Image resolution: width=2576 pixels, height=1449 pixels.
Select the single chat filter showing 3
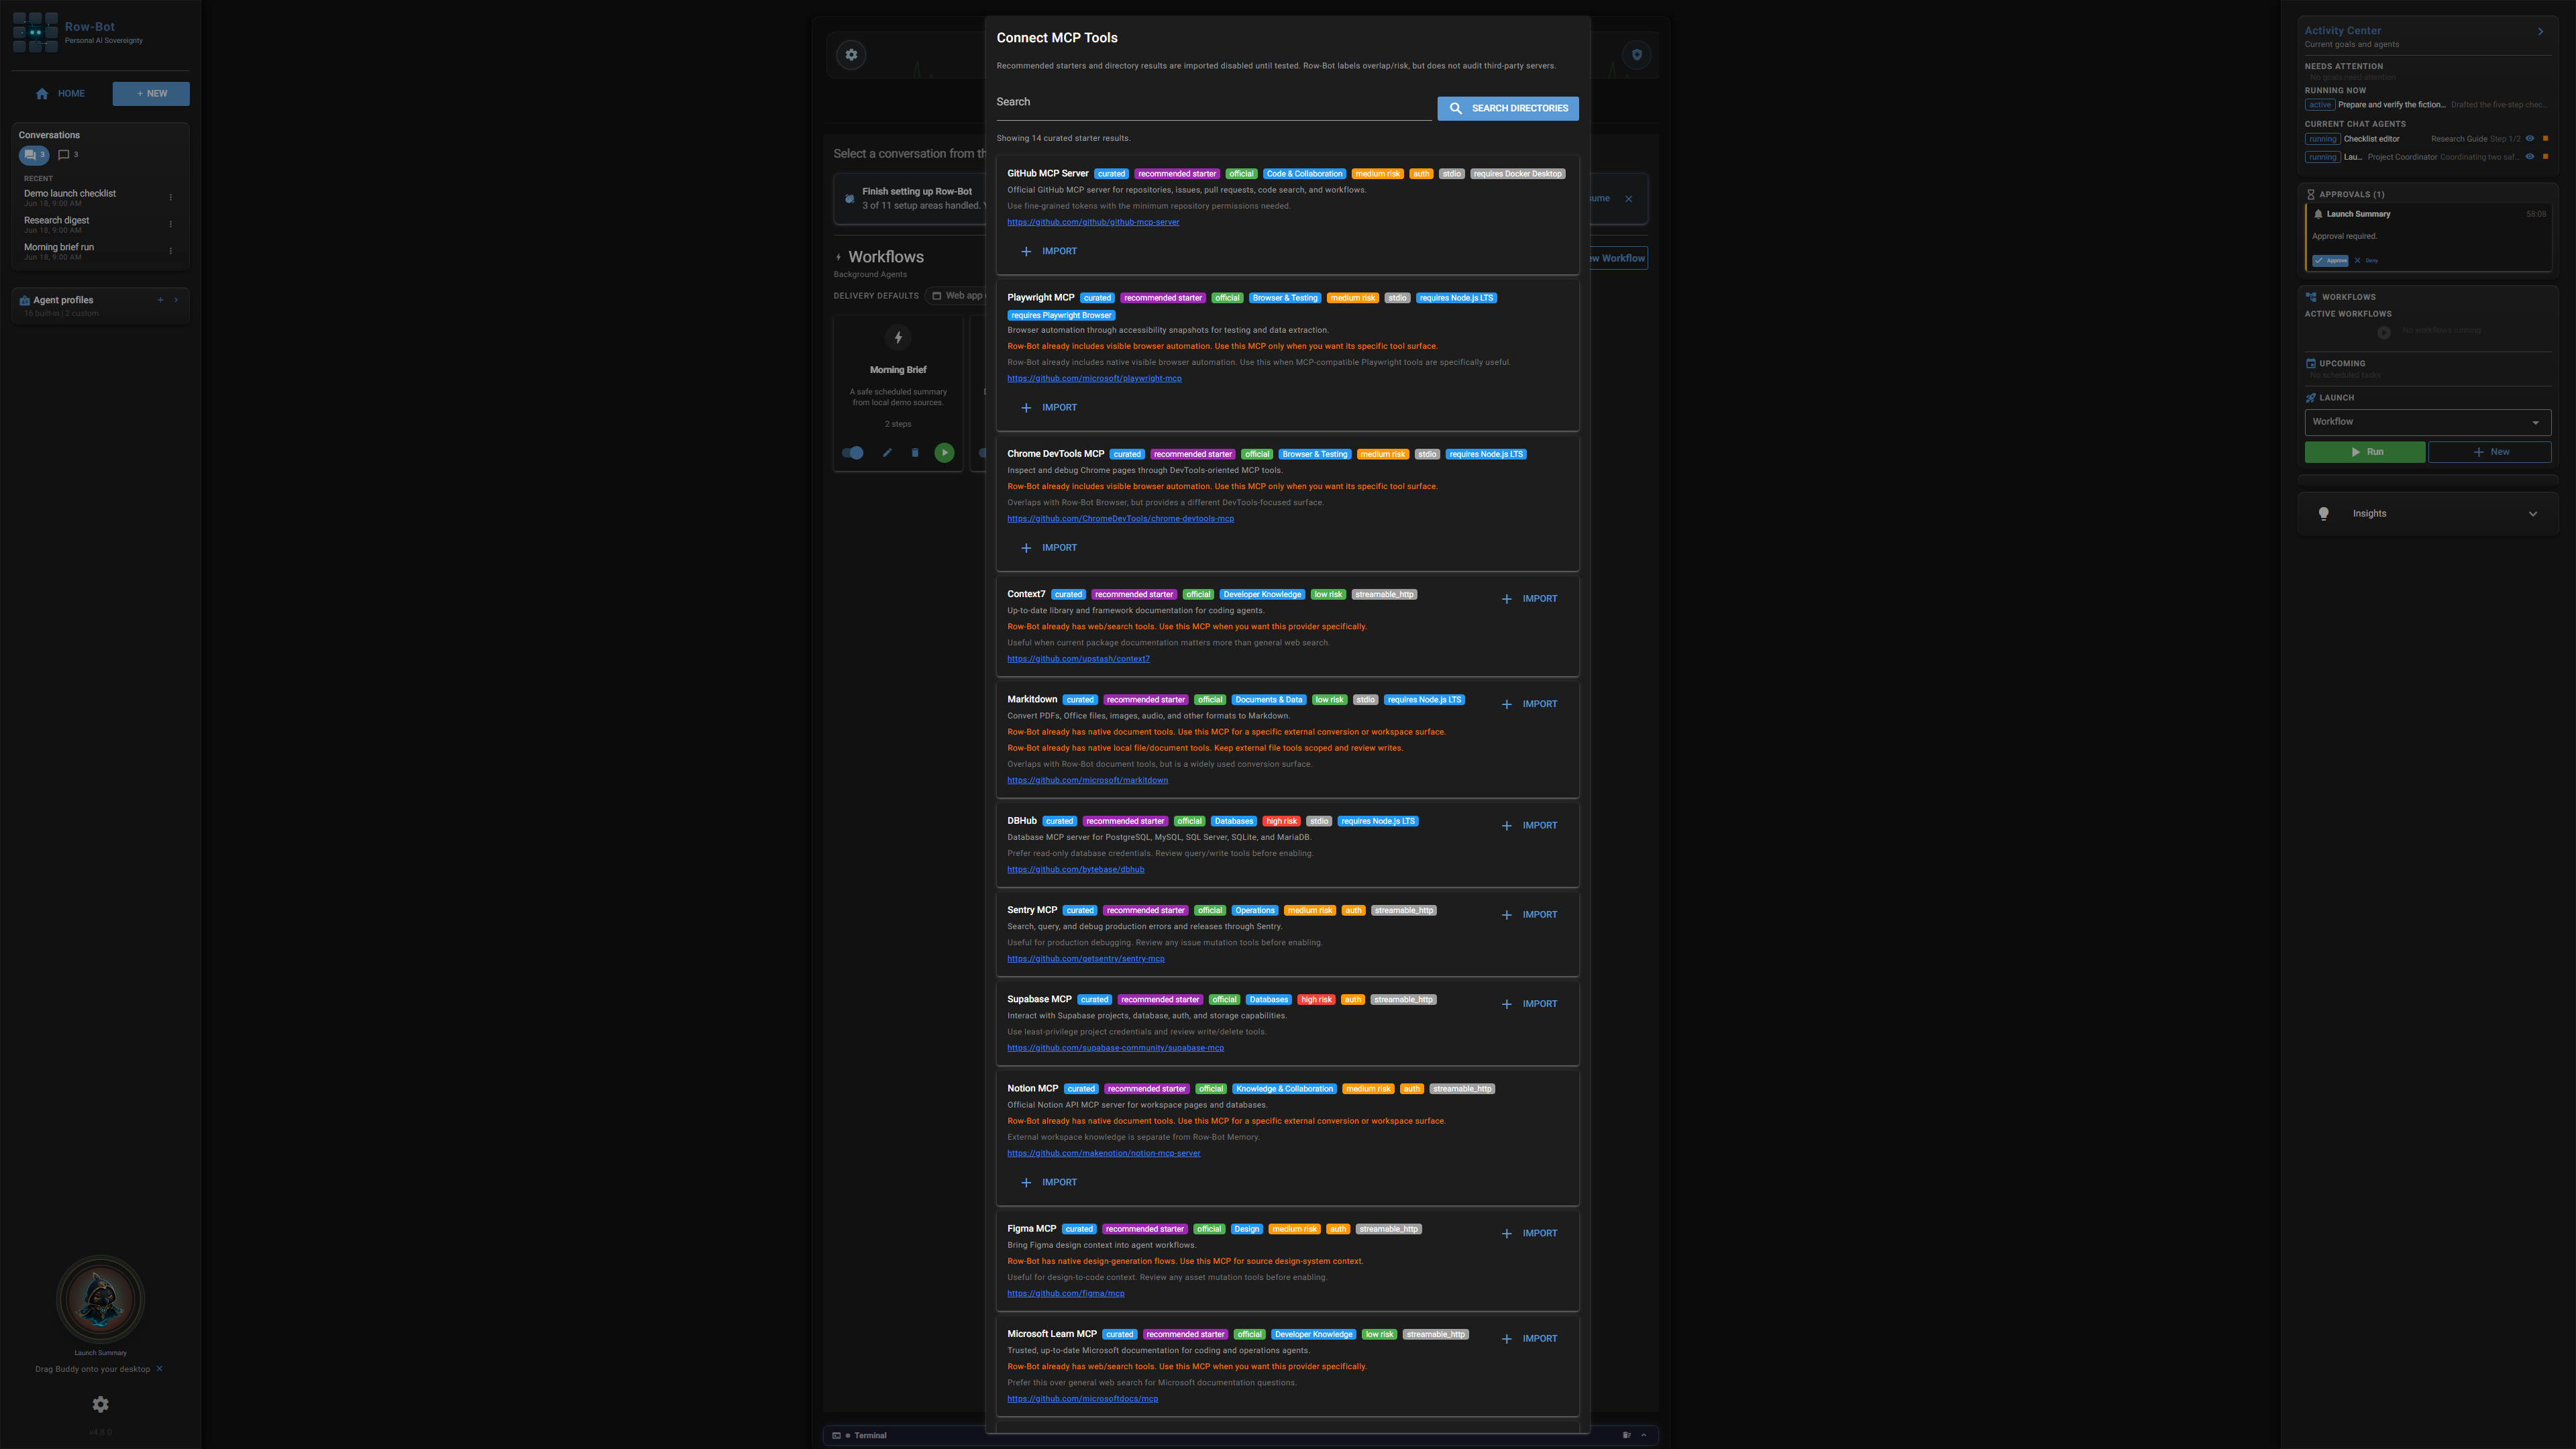coord(67,155)
